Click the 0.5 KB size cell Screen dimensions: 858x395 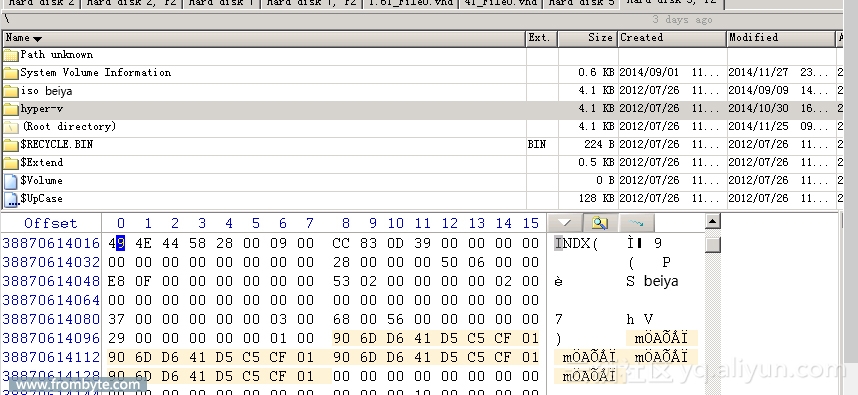(x=596, y=163)
